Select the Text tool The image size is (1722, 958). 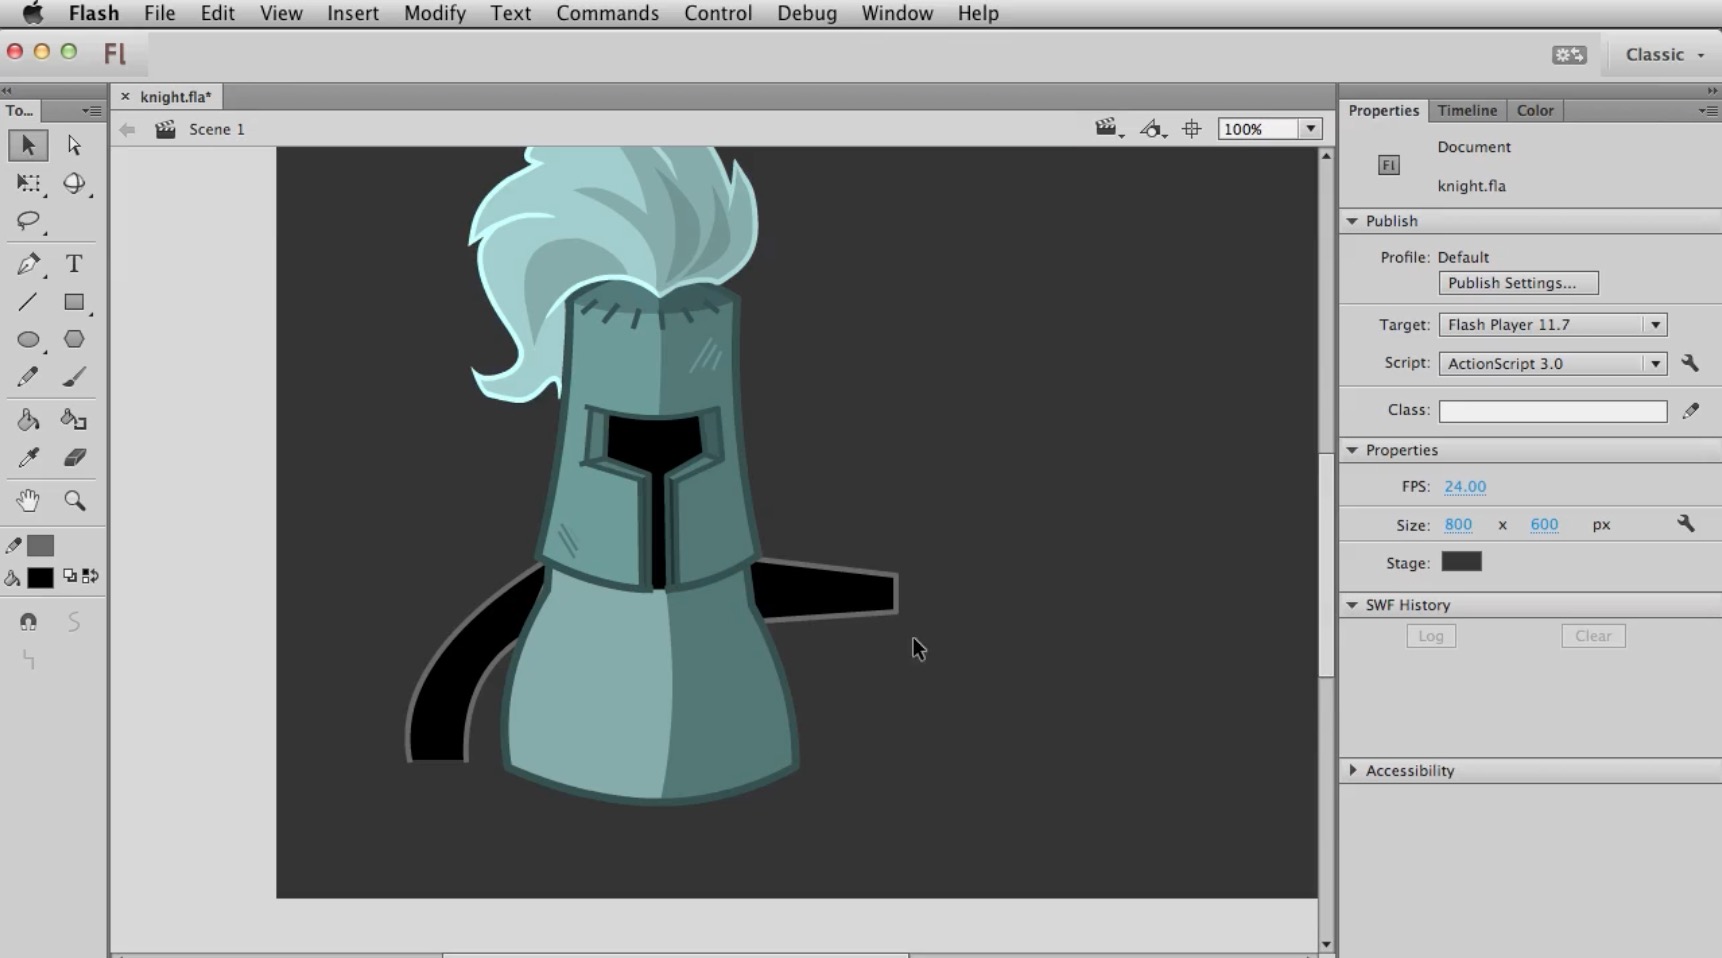(x=73, y=264)
